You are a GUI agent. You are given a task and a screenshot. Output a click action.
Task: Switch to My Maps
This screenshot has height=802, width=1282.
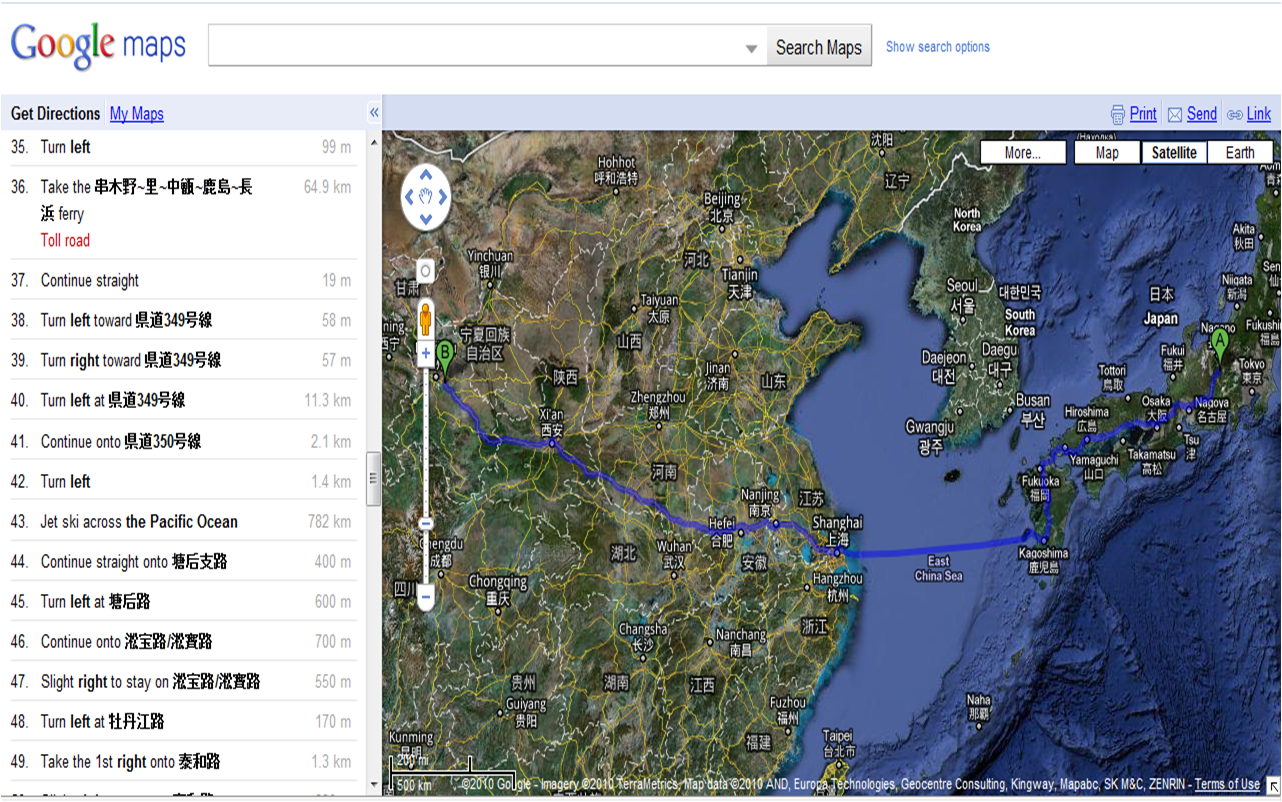click(136, 114)
